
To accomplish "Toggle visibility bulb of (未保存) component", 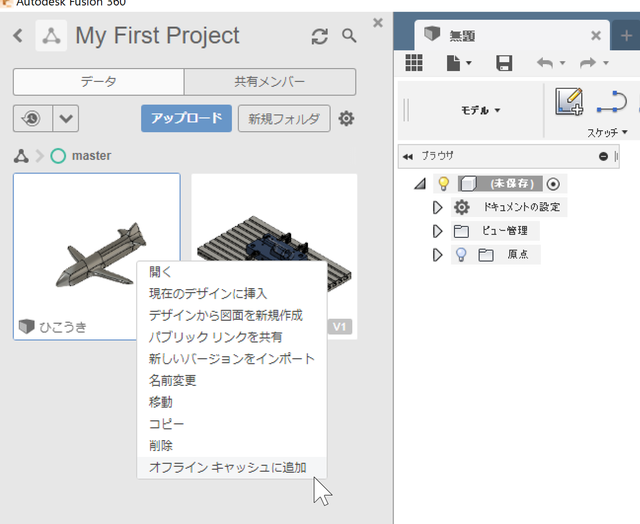I will pos(443,184).
